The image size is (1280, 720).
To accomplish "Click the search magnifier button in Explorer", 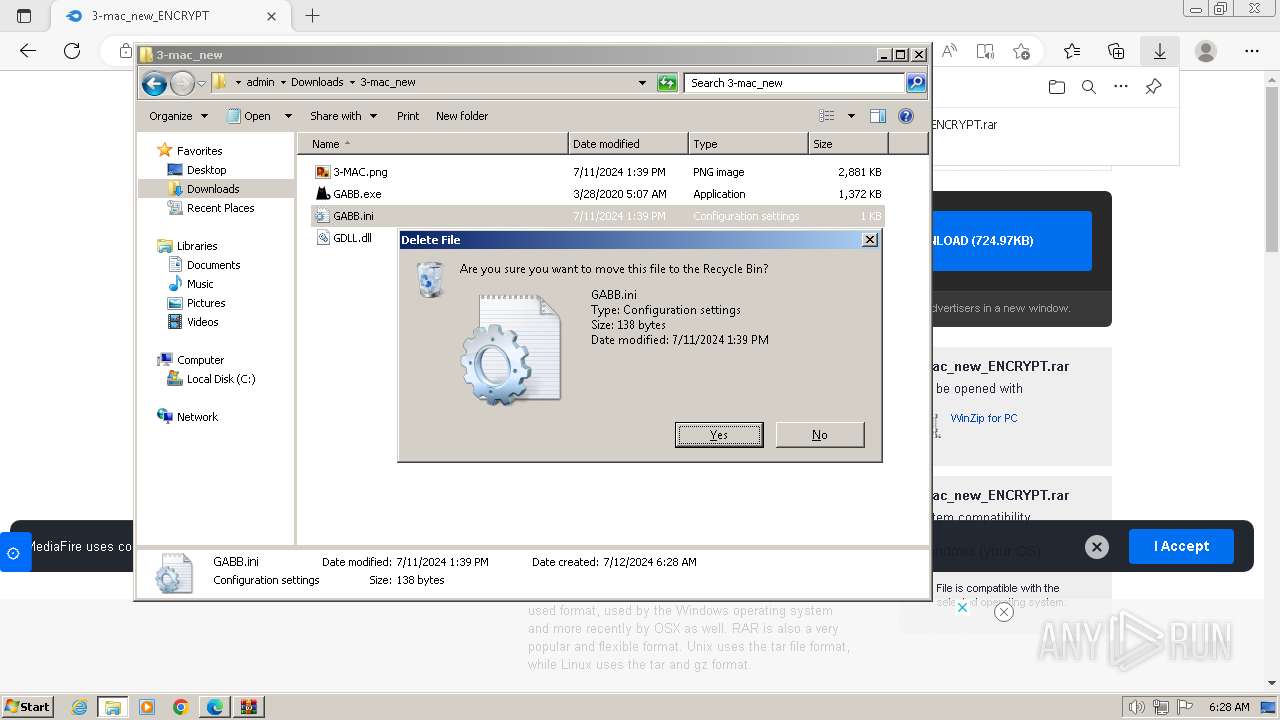I will pyautogui.click(x=916, y=83).
